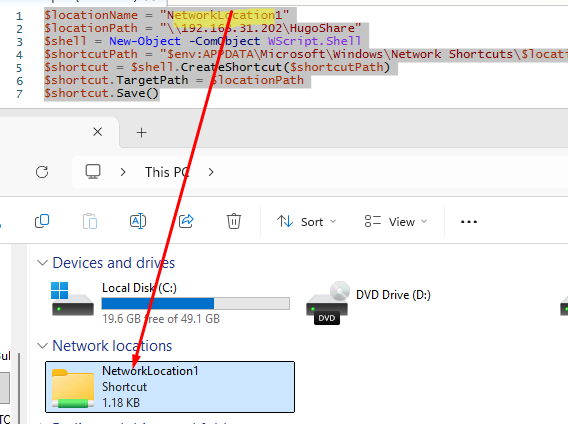Image resolution: width=568 pixels, height=424 pixels.
Task: Collapse the Devices and drives group
Action: (42, 263)
